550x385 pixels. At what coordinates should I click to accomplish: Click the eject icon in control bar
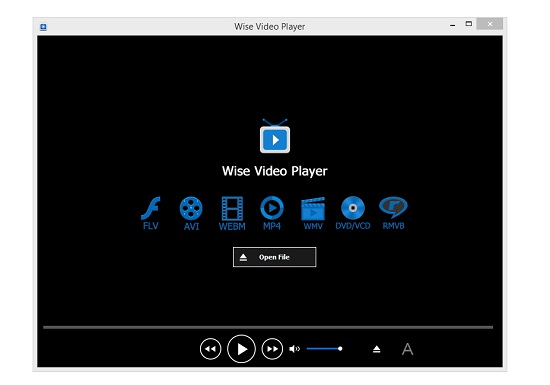coord(376,349)
